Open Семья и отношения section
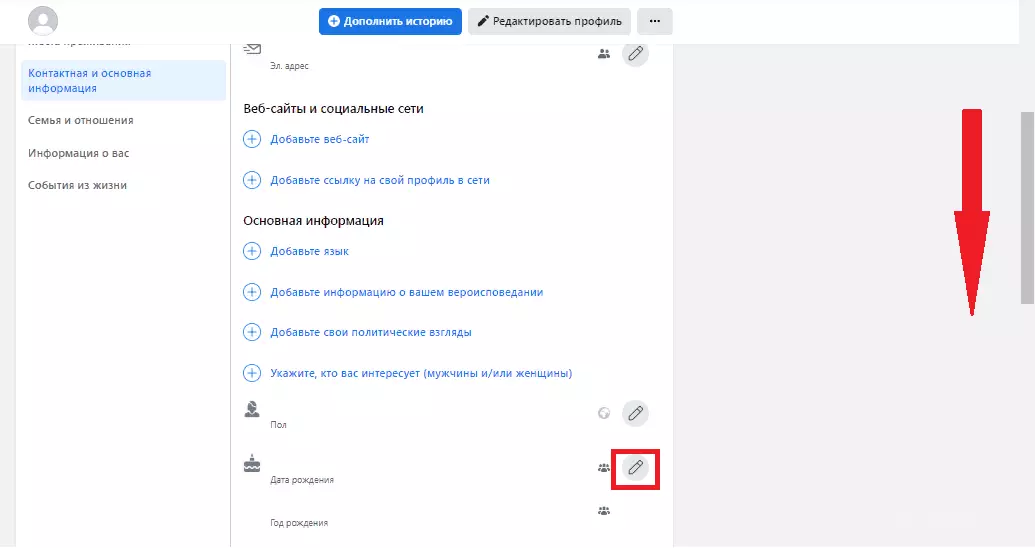This screenshot has height=548, width=1035. click(81, 120)
